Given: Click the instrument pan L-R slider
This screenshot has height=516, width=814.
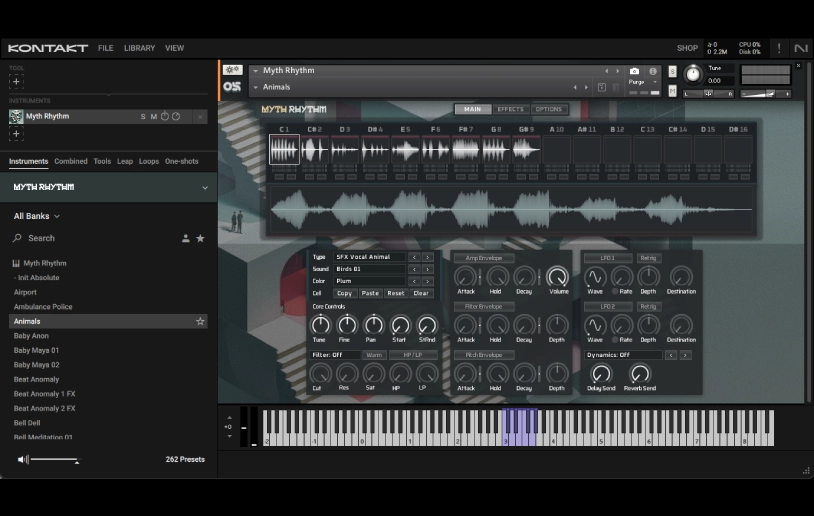Looking at the screenshot, I should pos(708,94).
